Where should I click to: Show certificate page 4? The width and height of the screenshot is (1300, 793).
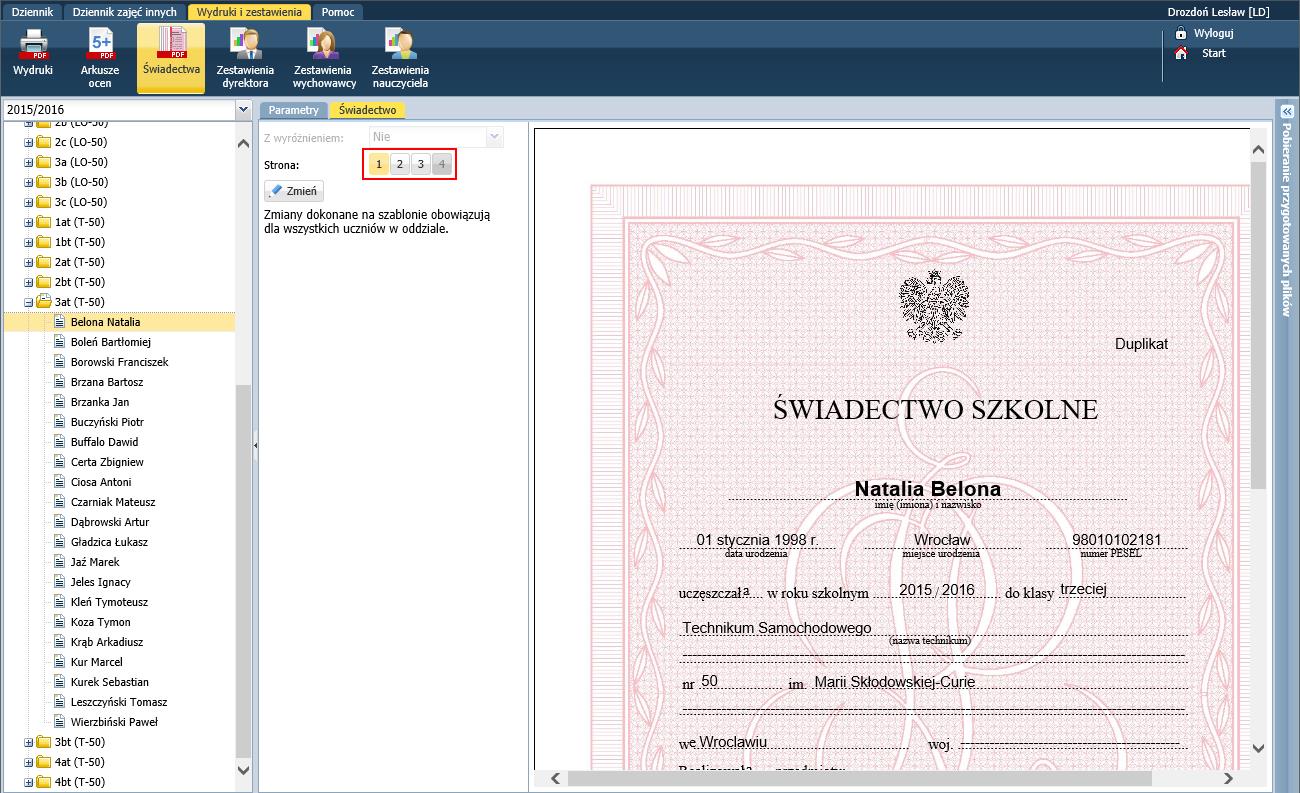point(442,164)
